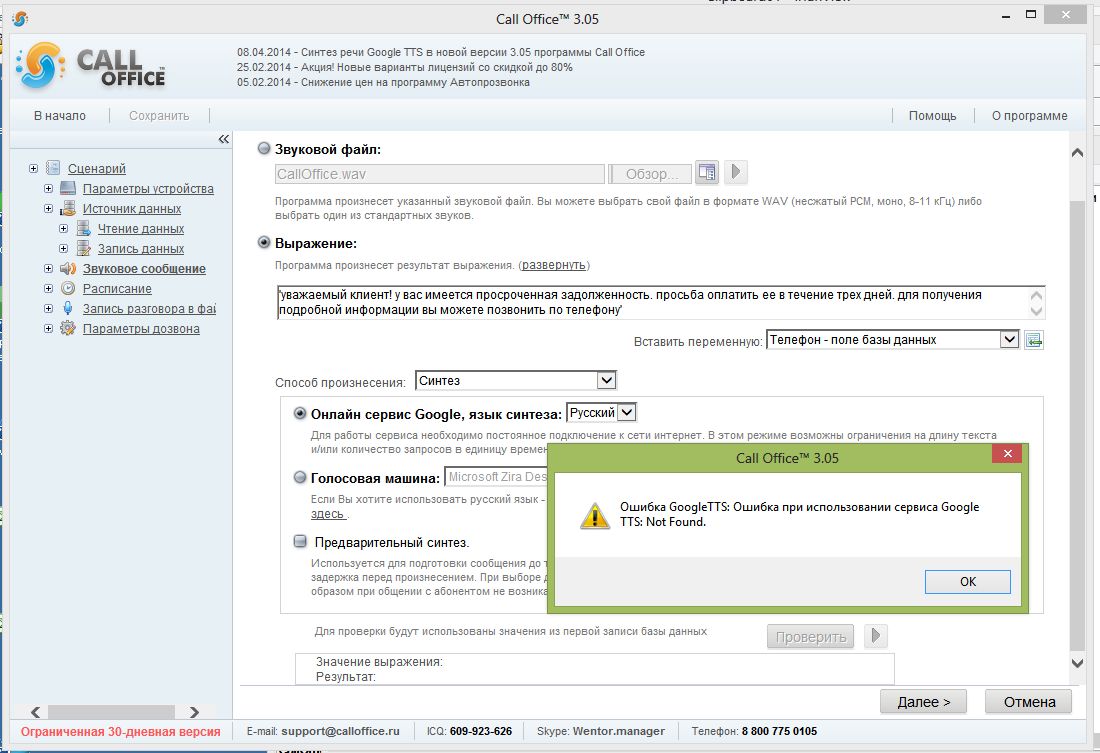Enable the Предварительный синтез checkbox
The height and width of the screenshot is (753, 1100).
[301, 542]
